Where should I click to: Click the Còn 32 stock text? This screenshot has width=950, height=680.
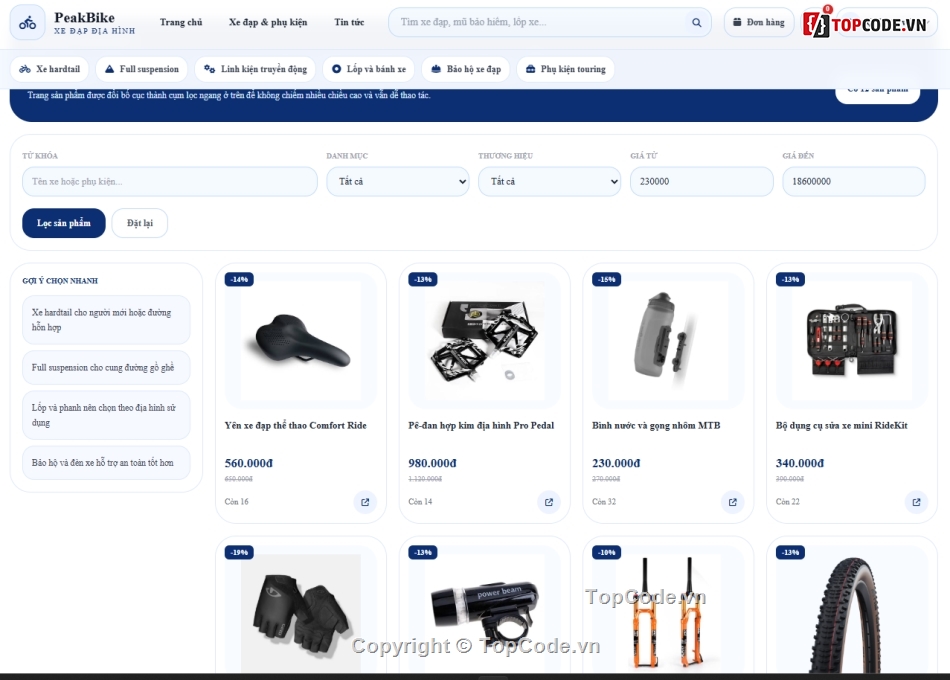[604, 502]
